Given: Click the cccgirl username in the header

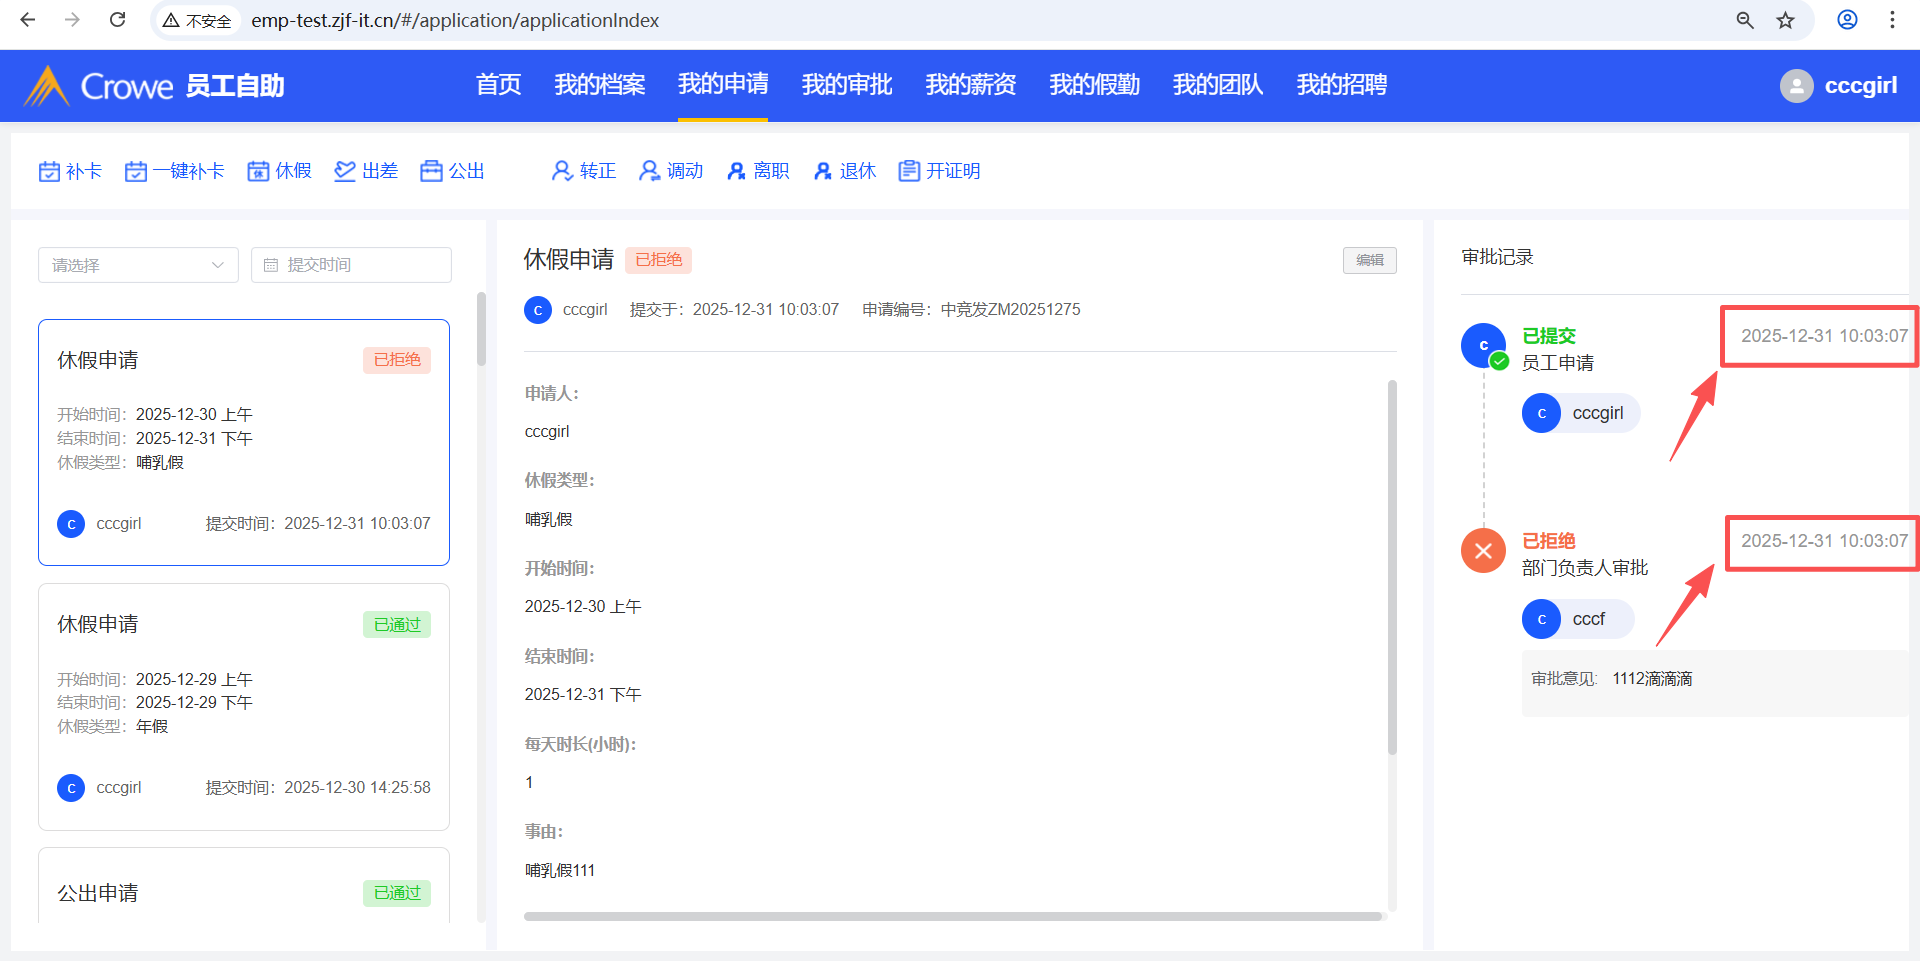Looking at the screenshot, I should coord(1861,86).
